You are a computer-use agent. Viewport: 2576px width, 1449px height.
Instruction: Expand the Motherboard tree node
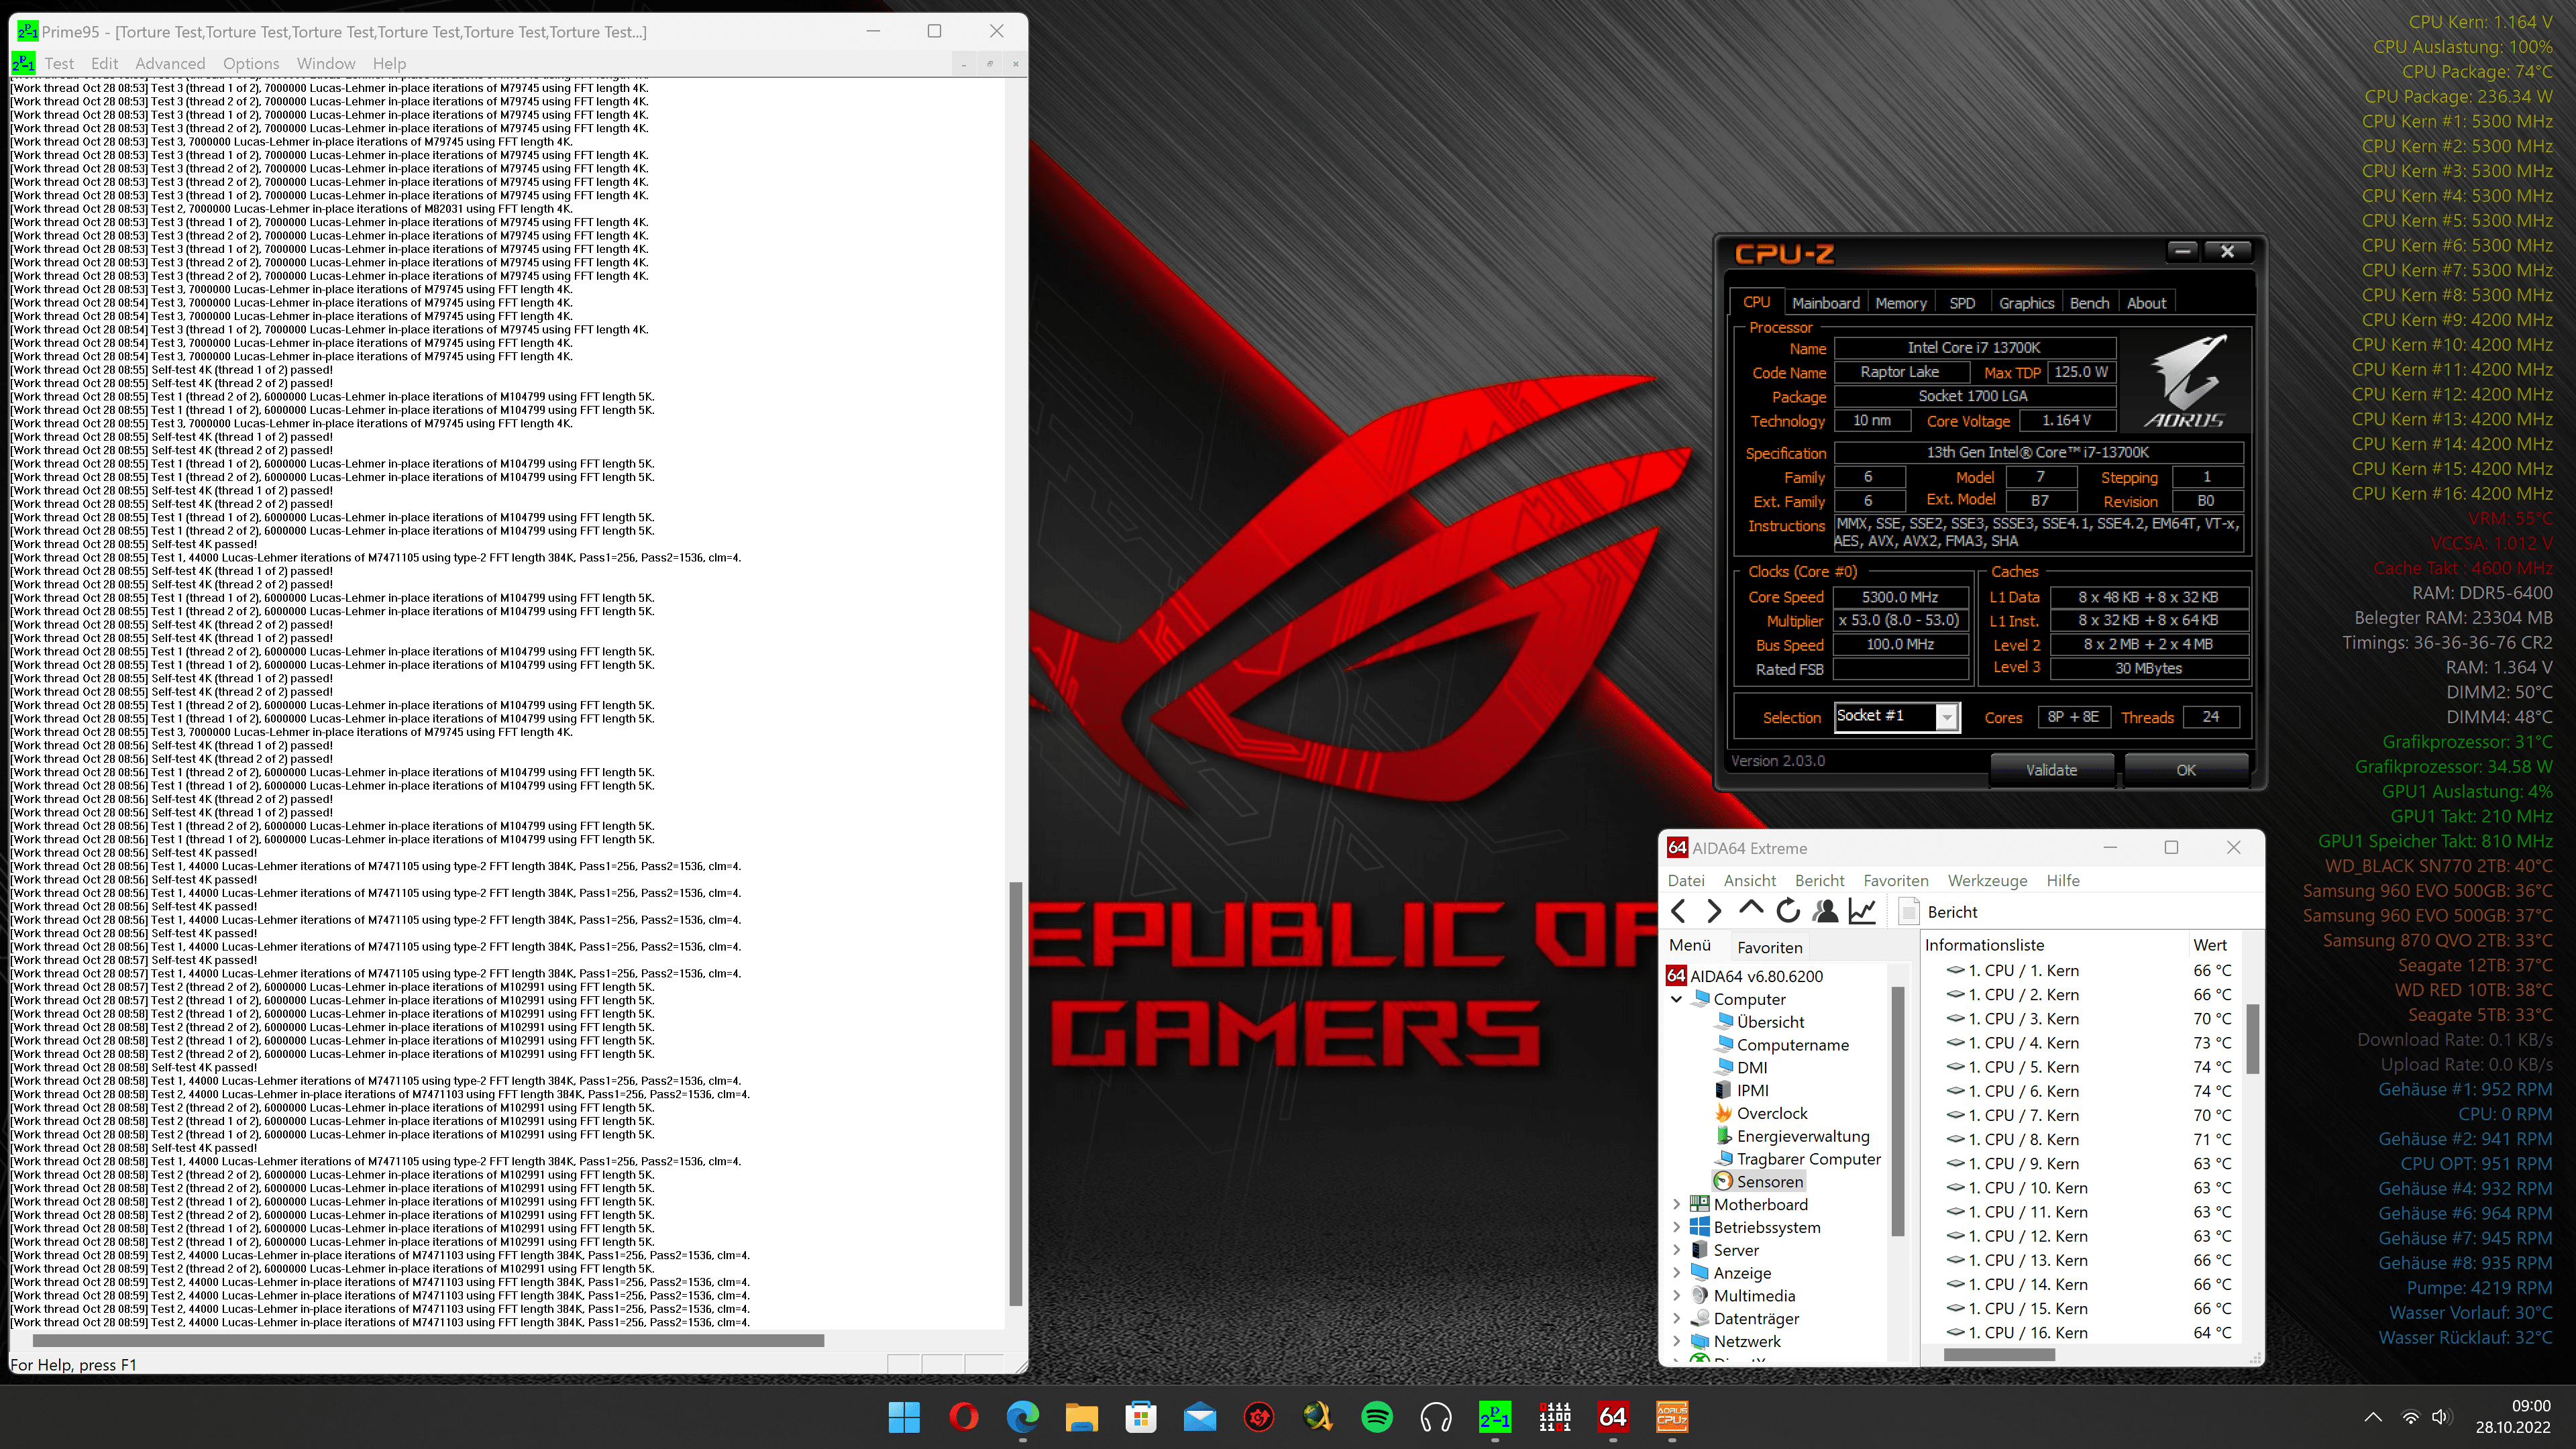click(1677, 1204)
